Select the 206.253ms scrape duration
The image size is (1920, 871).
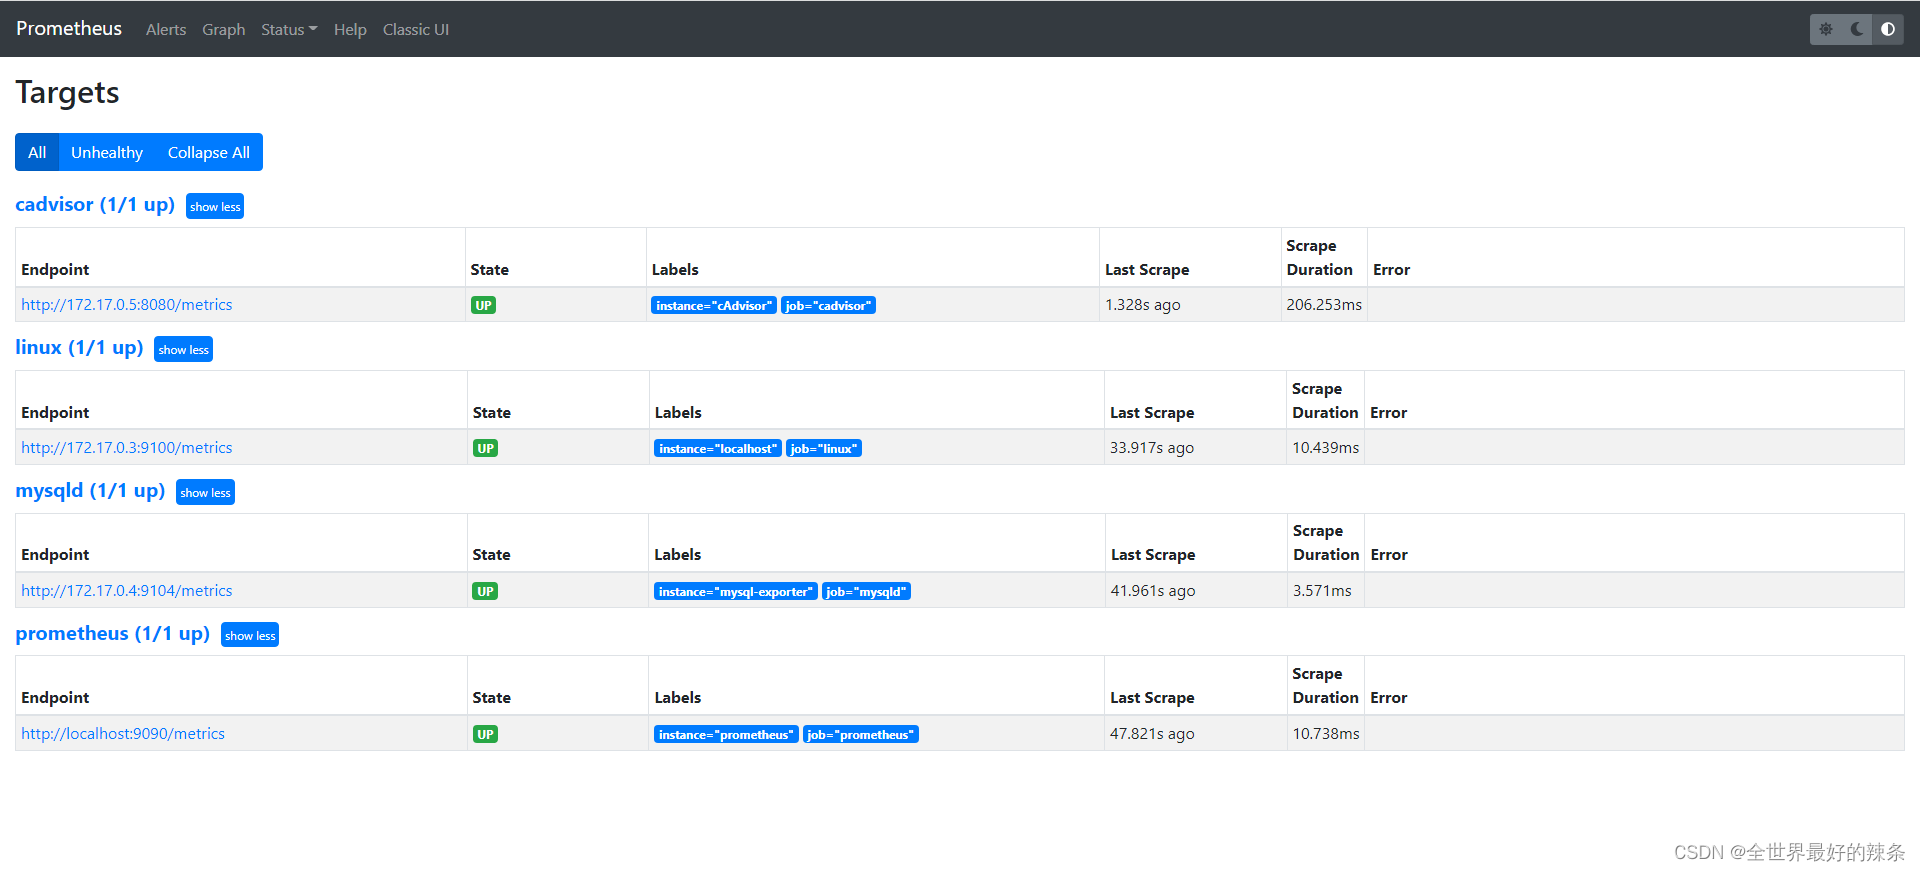1324,305
